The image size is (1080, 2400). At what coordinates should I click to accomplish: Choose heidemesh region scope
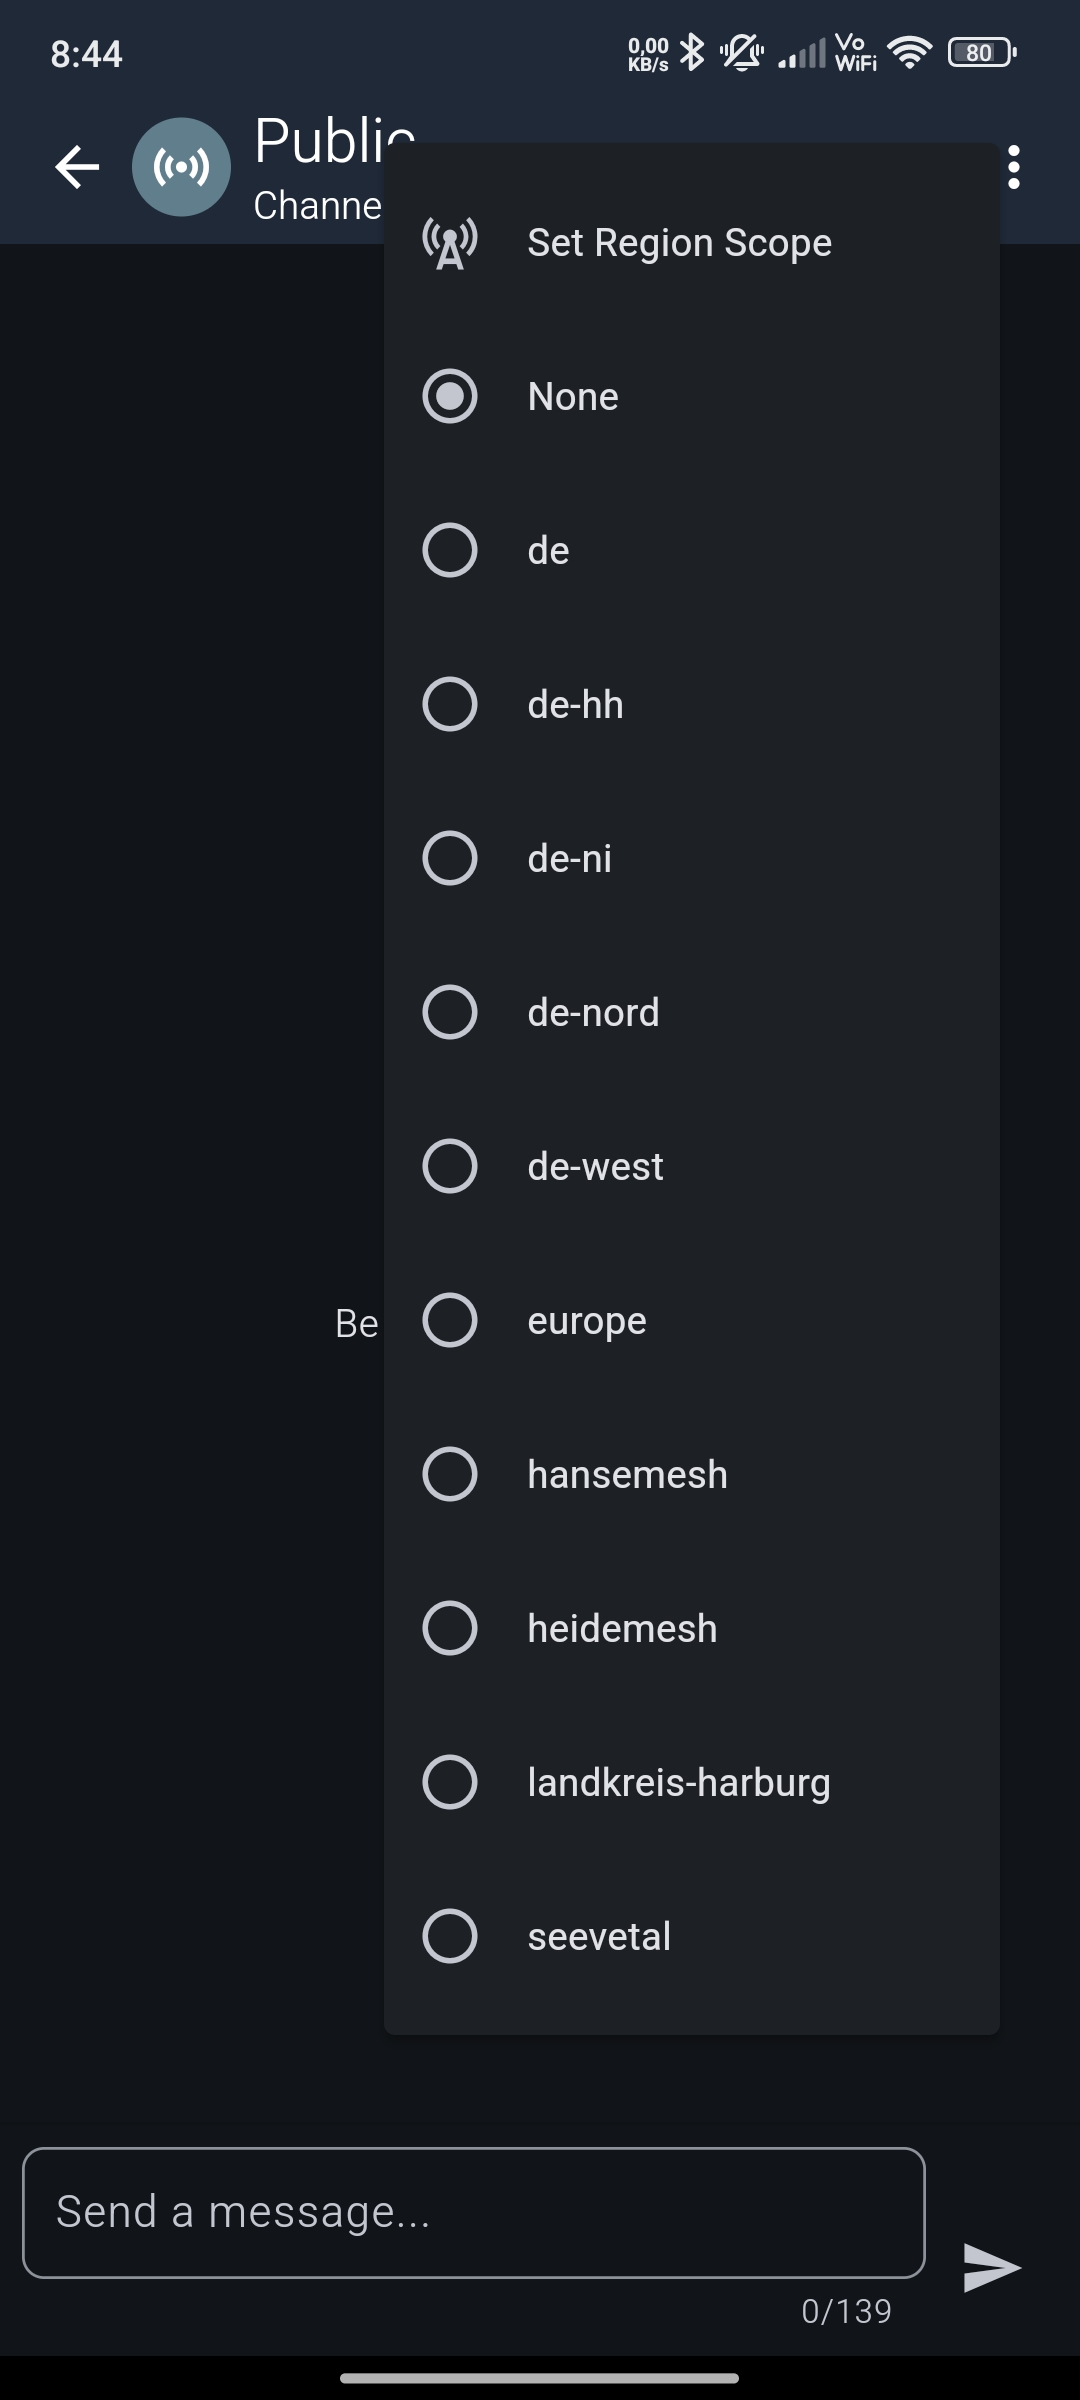pyautogui.click(x=450, y=1628)
